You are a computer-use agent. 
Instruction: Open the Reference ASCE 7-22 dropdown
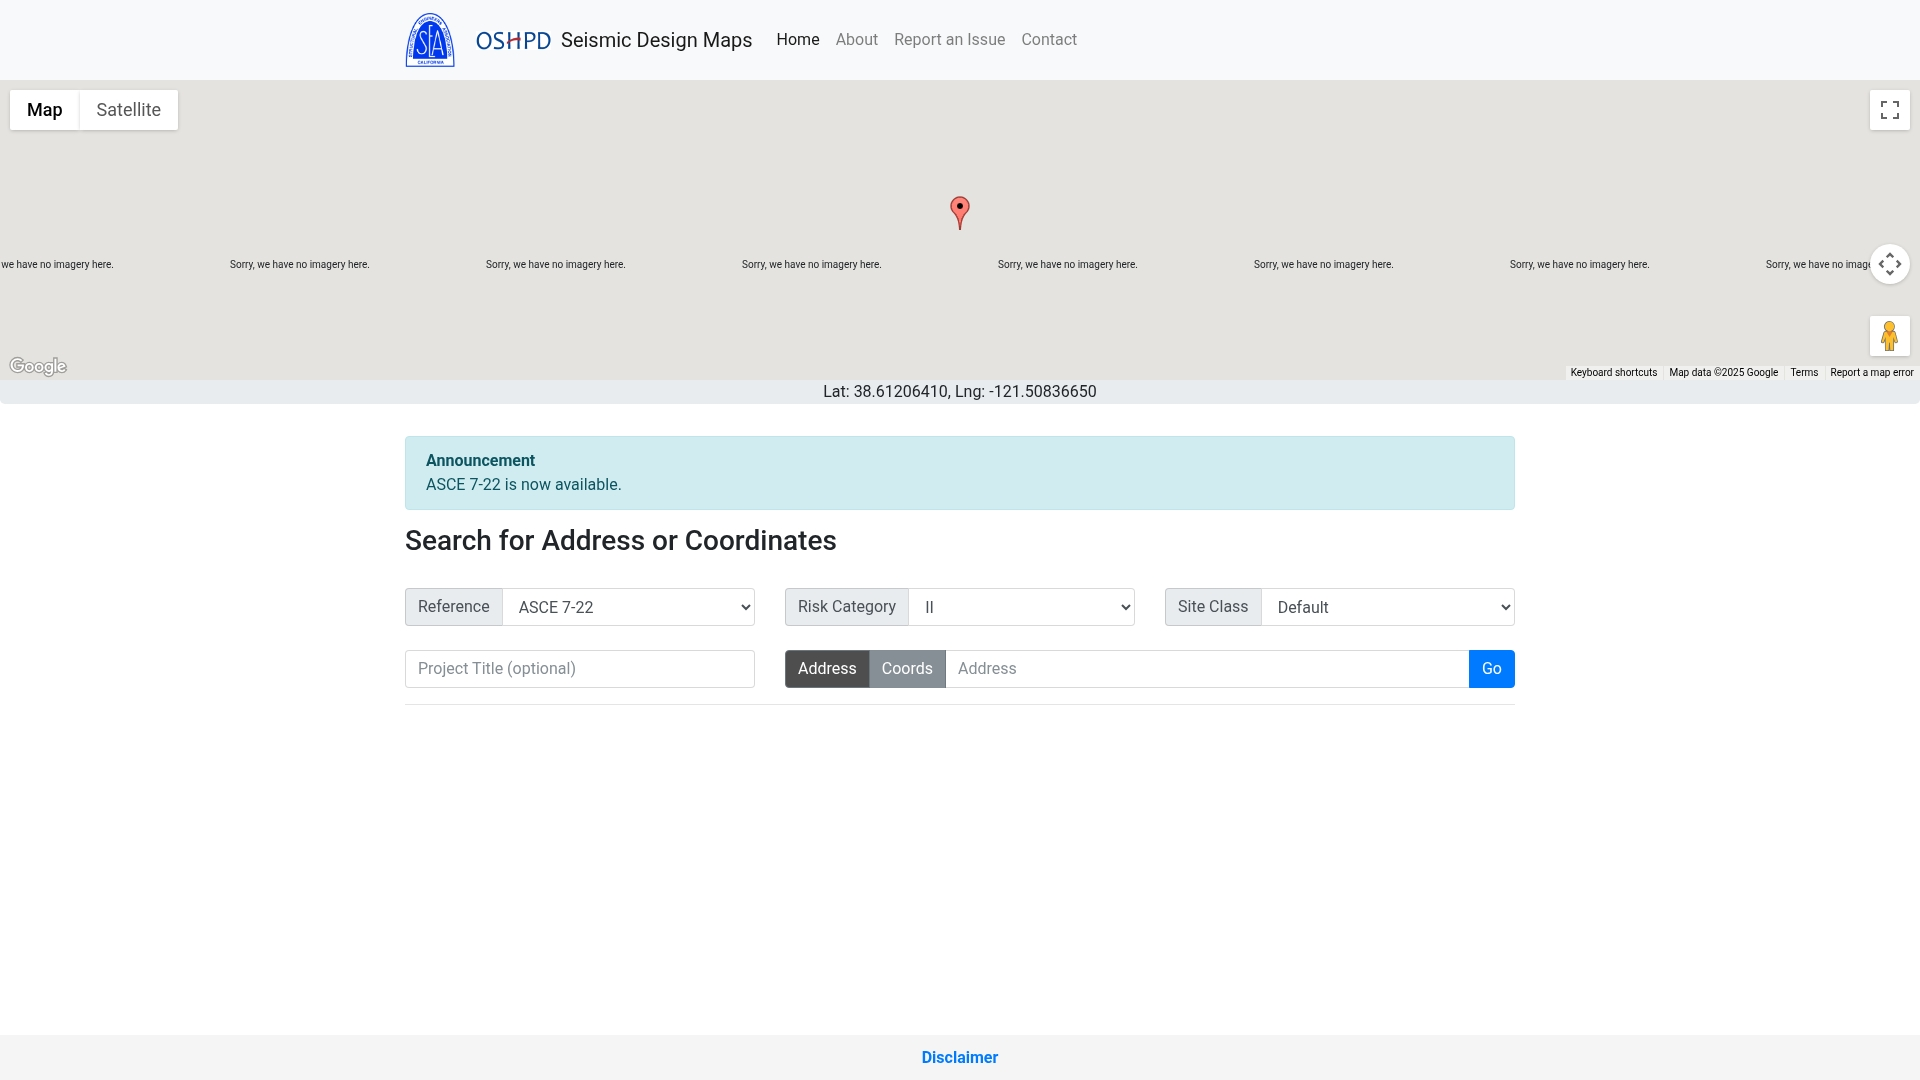coord(628,607)
